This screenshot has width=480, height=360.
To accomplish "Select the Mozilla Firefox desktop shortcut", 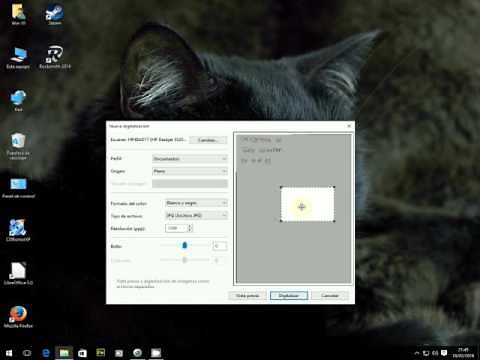I will click(18, 317).
